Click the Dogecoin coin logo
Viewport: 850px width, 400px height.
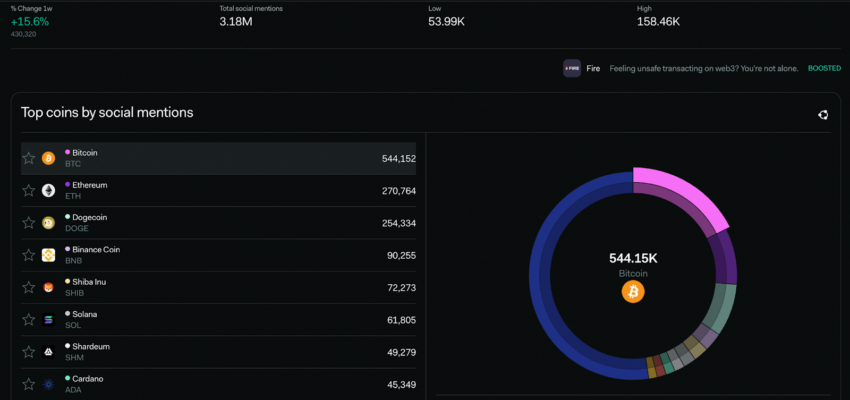coord(49,223)
